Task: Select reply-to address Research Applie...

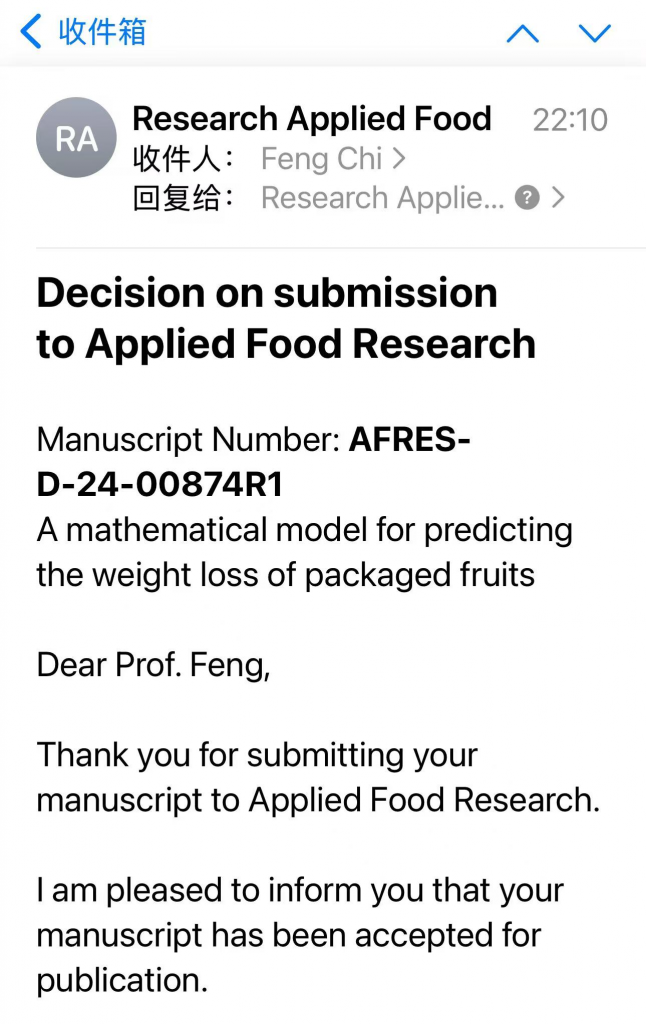Action: pos(383,198)
